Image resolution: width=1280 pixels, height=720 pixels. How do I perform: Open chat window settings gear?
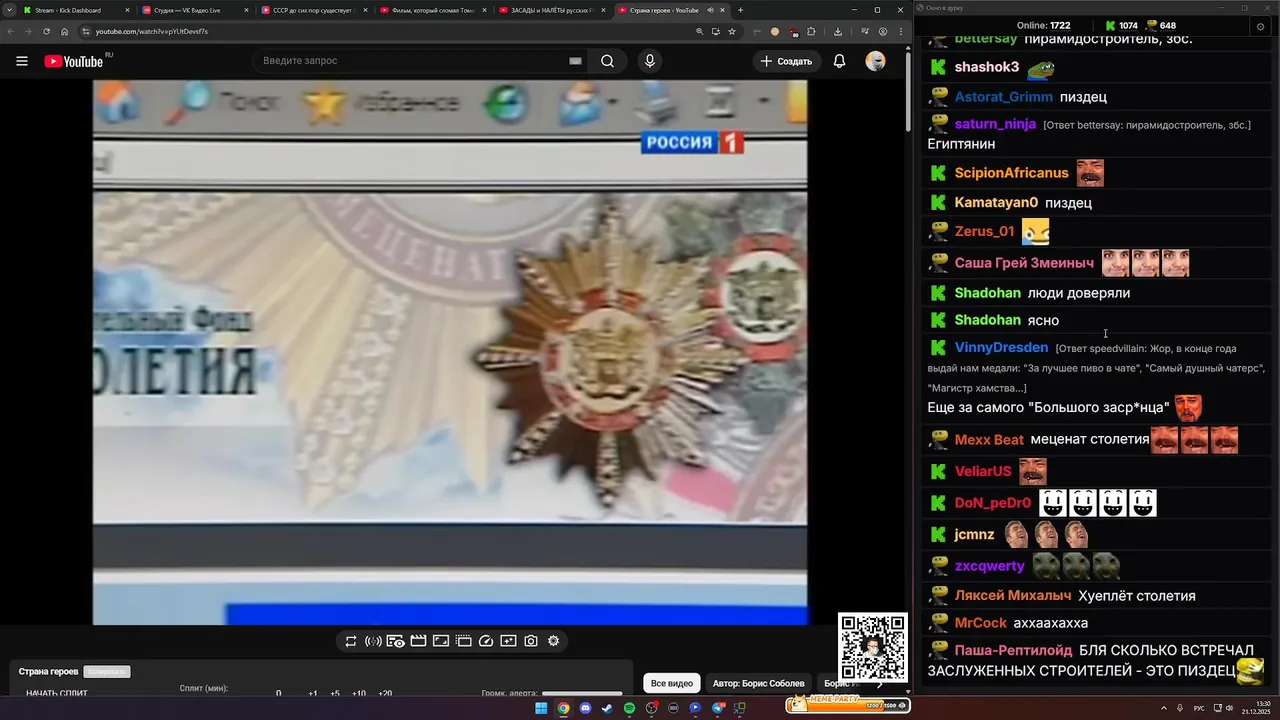pos(1259,26)
